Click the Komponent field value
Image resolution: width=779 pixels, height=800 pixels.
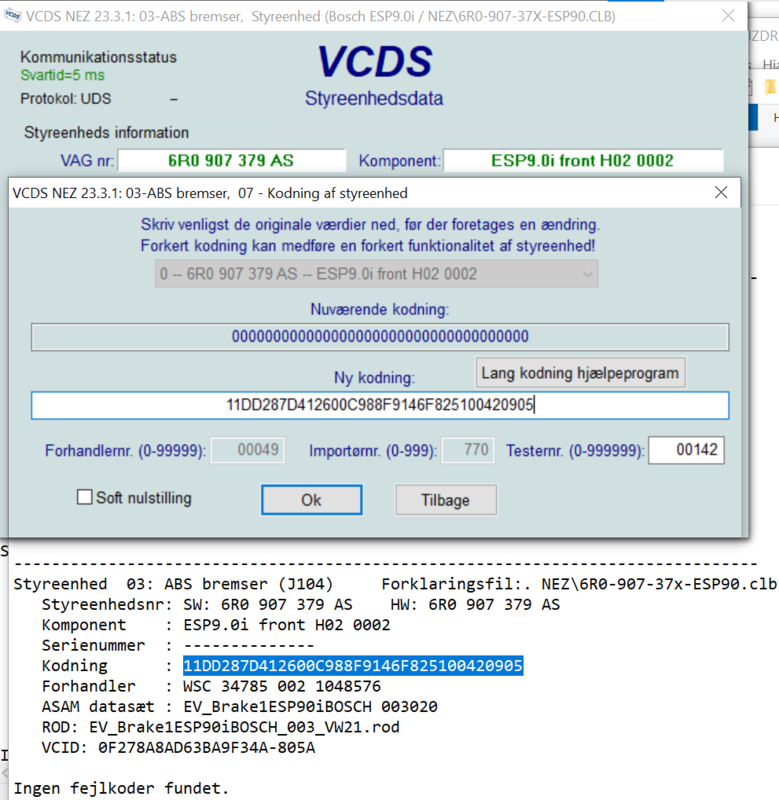(582, 160)
